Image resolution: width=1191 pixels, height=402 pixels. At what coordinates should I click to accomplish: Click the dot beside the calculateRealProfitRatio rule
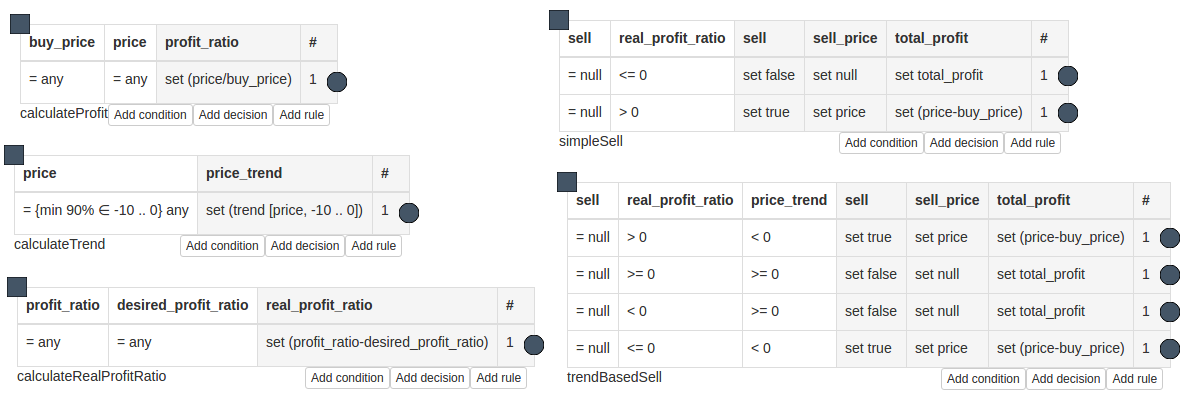click(534, 344)
